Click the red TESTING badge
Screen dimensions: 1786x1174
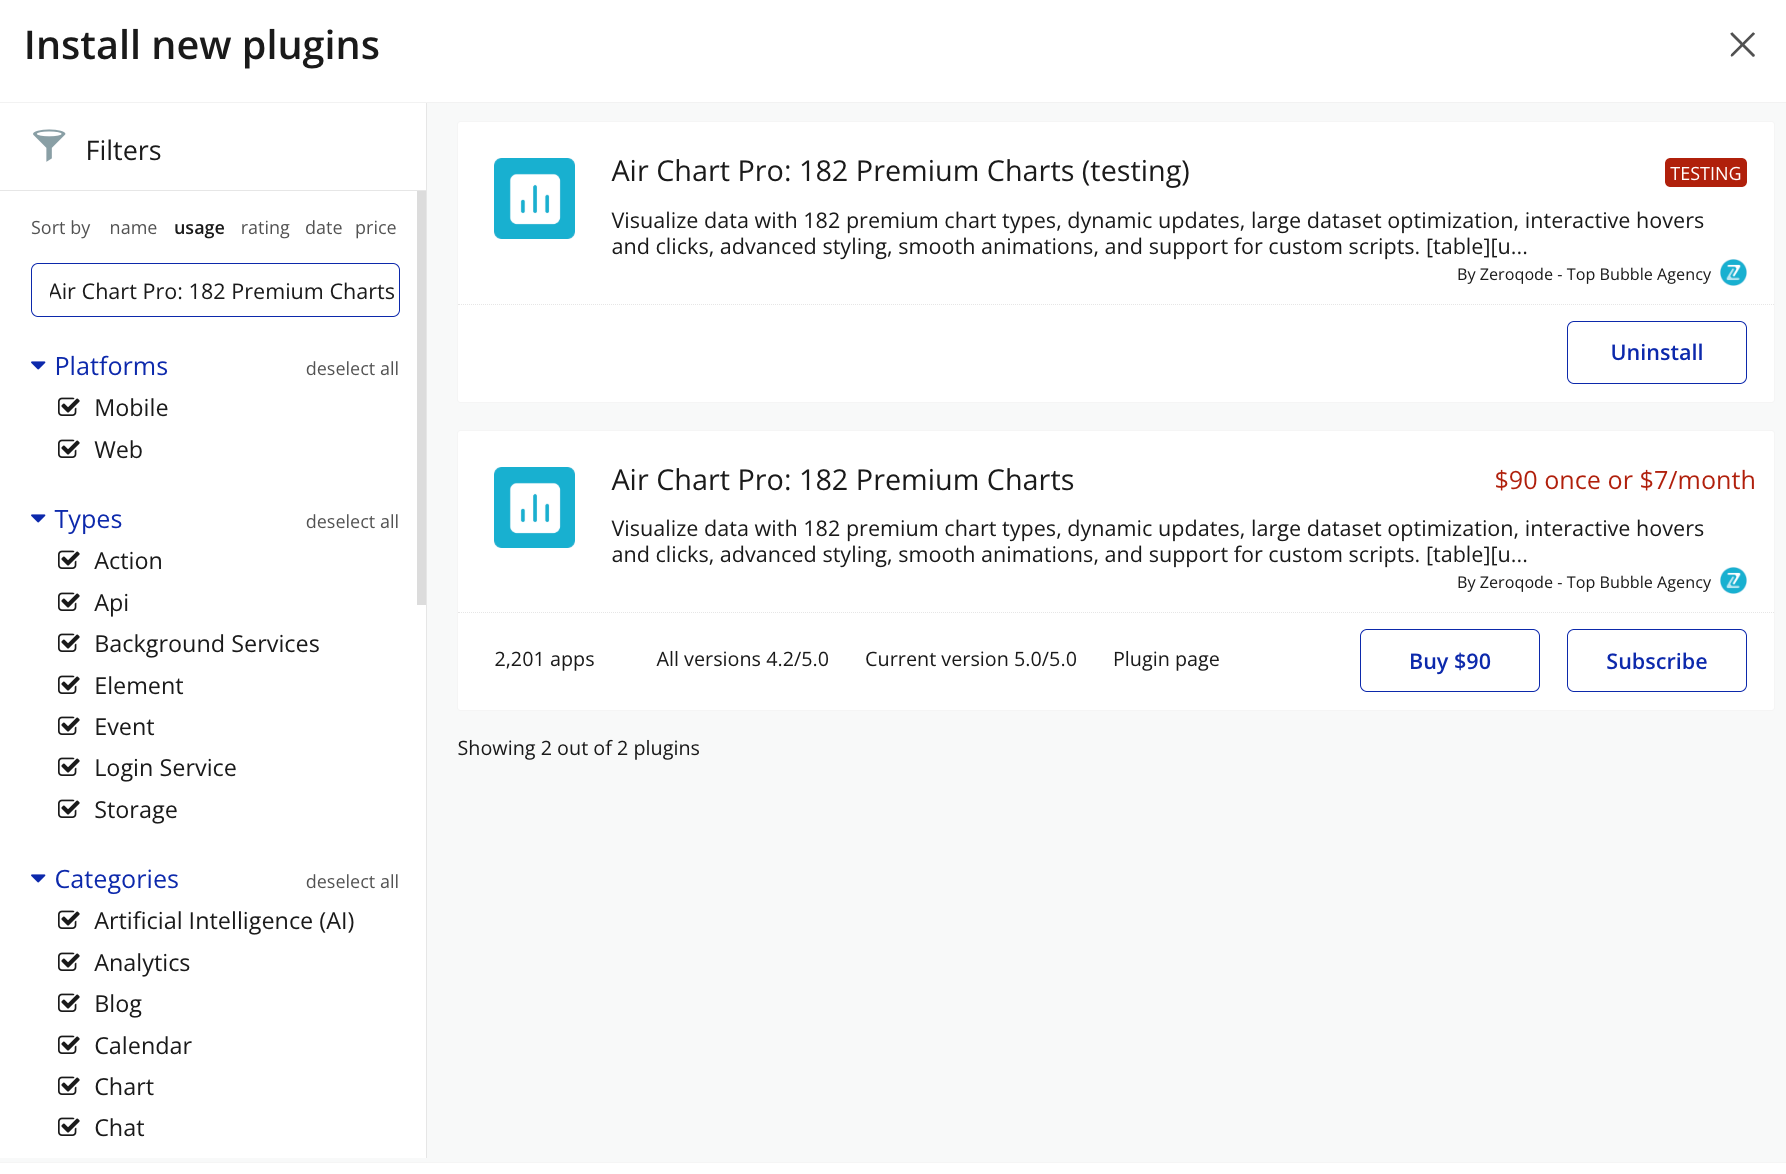1705,173
